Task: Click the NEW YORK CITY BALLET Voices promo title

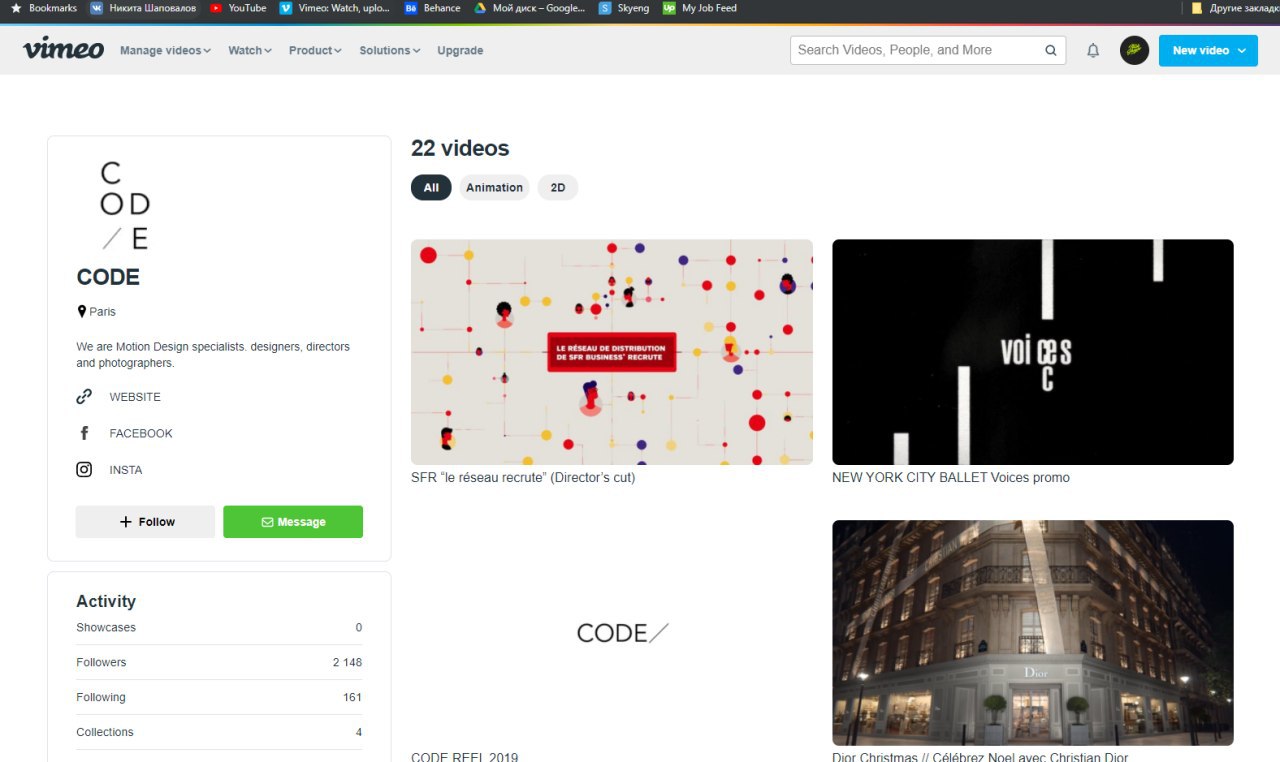Action: point(951,477)
